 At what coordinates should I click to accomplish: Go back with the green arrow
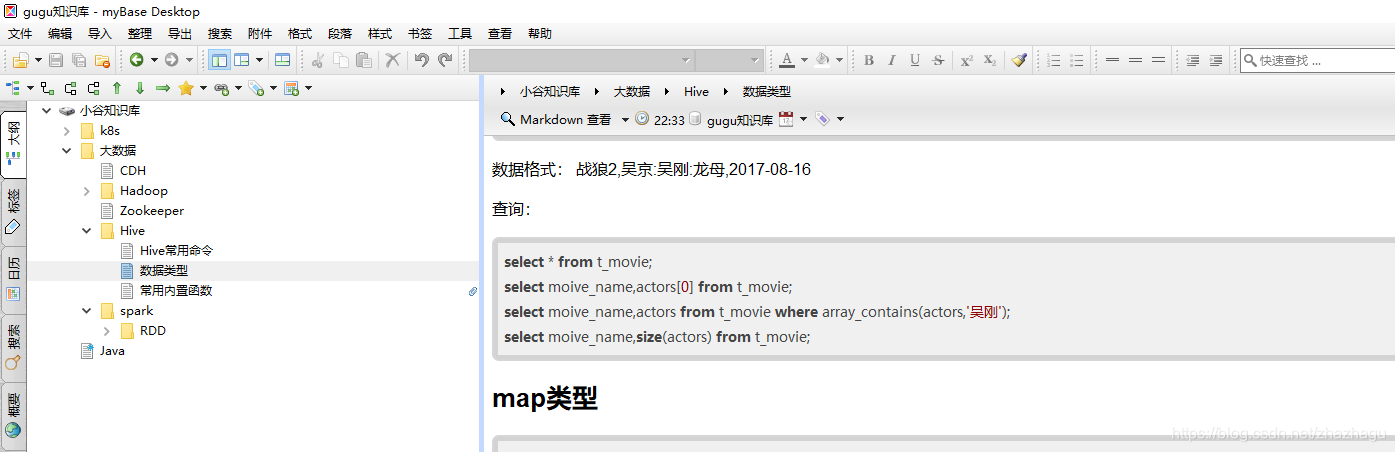click(x=136, y=60)
